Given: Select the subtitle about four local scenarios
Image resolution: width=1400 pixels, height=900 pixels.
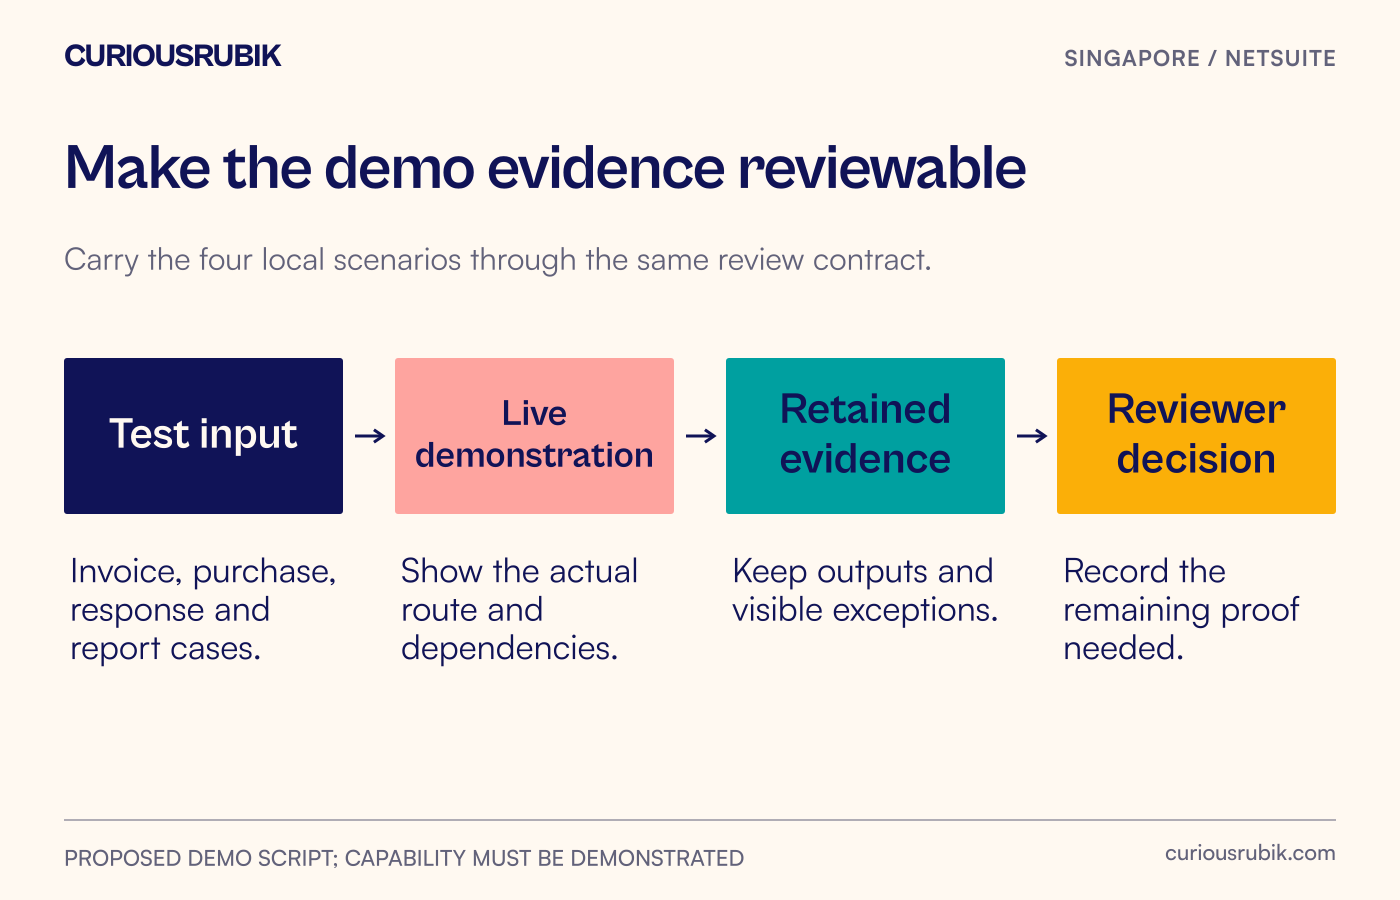Looking at the screenshot, I should [x=498, y=260].
